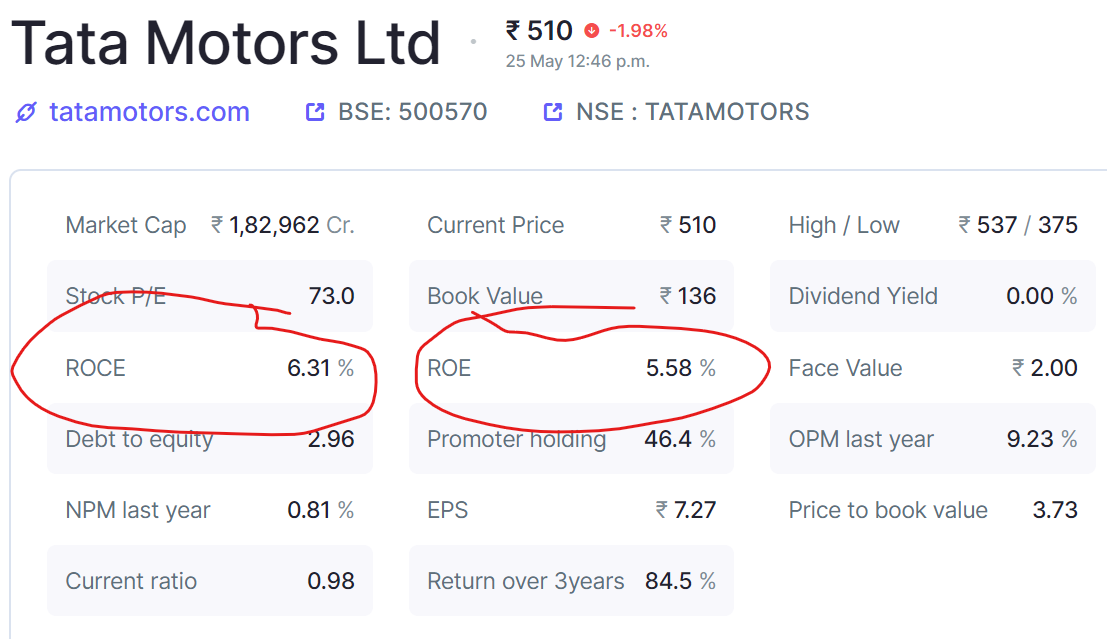This screenshot has height=639, width=1107.
Task: Click the external link icon before BSE
Action: 315,112
